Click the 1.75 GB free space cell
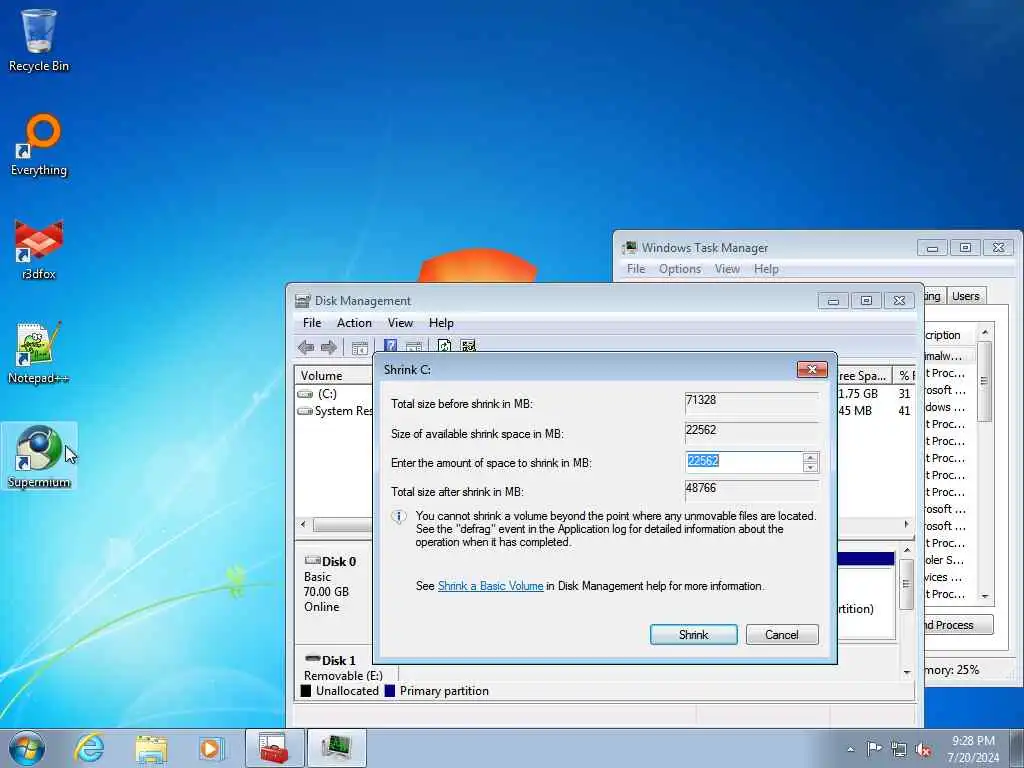This screenshot has width=1024, height=768. coord(858,394)
